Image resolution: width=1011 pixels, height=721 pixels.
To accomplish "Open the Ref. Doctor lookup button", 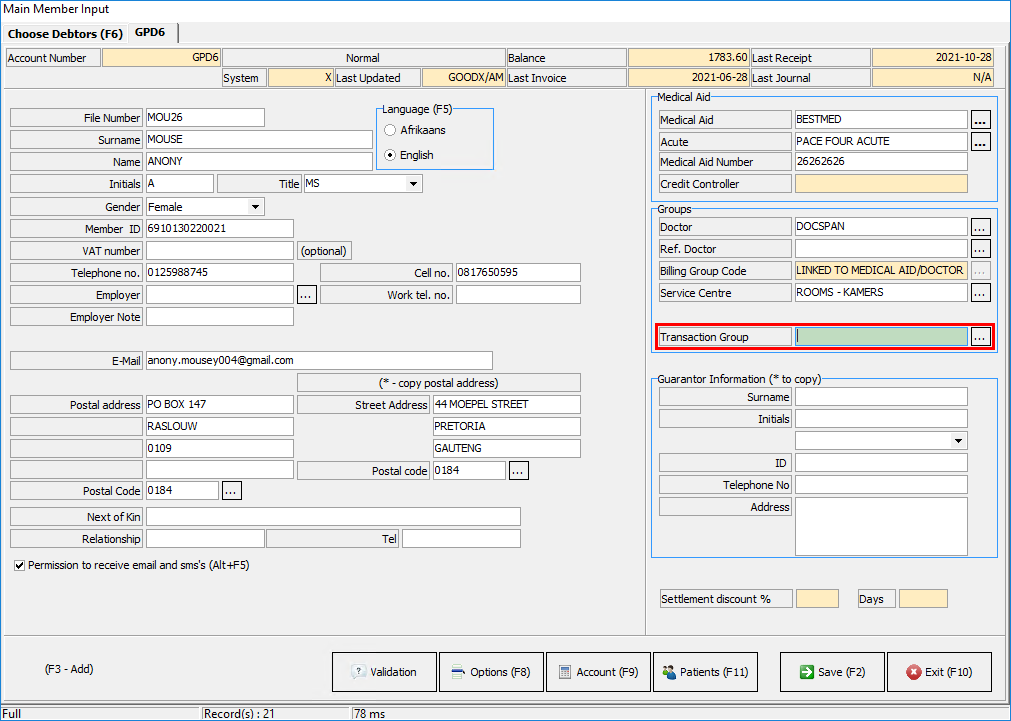I will pyautogui.click(x=980, y=249).
